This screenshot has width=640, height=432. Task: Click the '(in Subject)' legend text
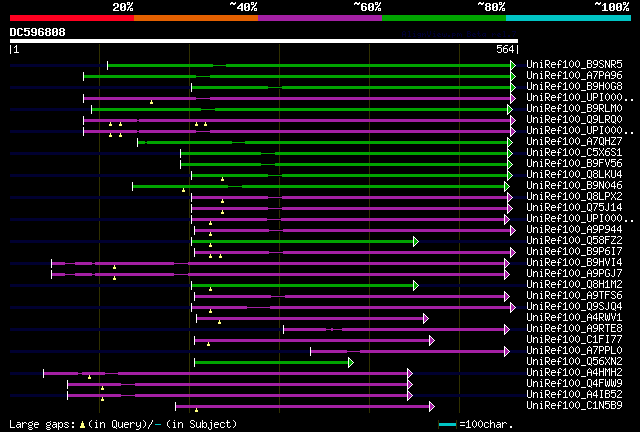tap(202, 425)
